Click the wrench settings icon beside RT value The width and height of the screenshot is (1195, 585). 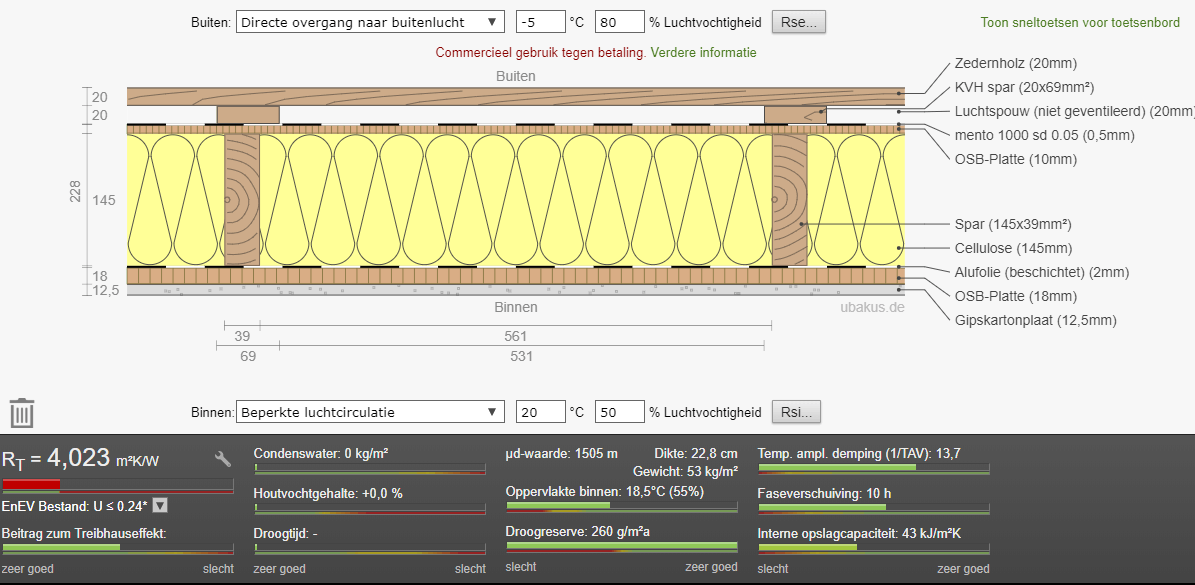point(223,459)
